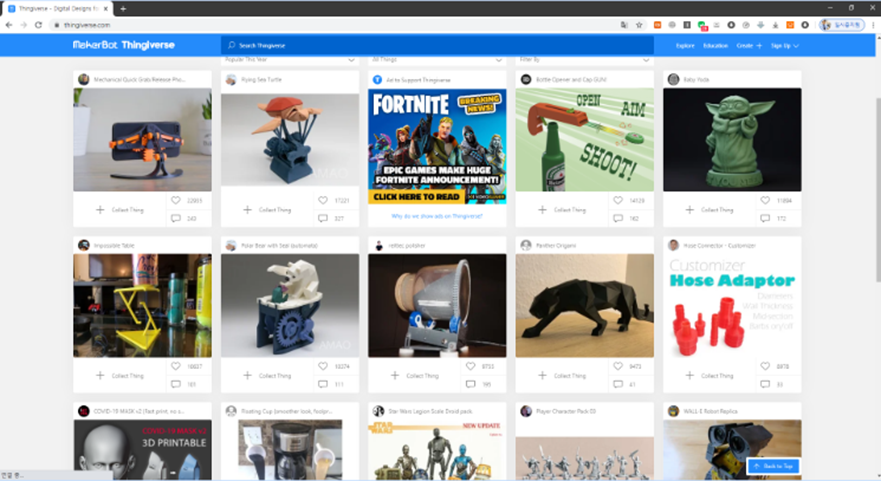881x481 pixels.
Task: Open the Hose Adaptor customizer thumbnail
Action: click(x=732, y=305)
